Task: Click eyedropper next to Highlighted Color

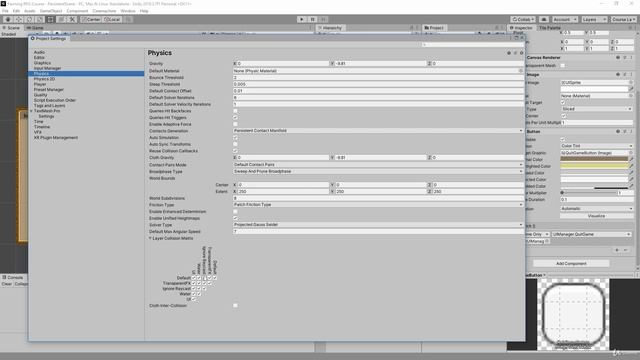Action: [x=631, y=166]
